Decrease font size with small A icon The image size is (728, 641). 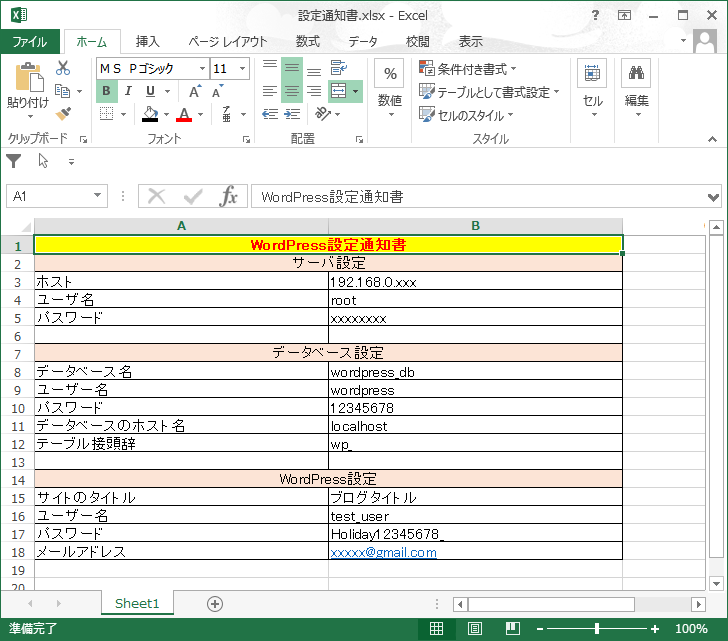point(217,91)
